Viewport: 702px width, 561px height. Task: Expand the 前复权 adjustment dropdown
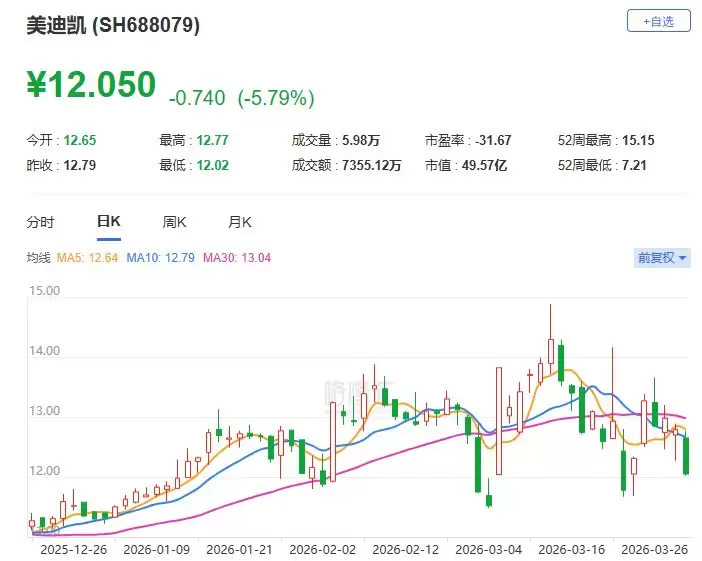click(x=662, y=258)
